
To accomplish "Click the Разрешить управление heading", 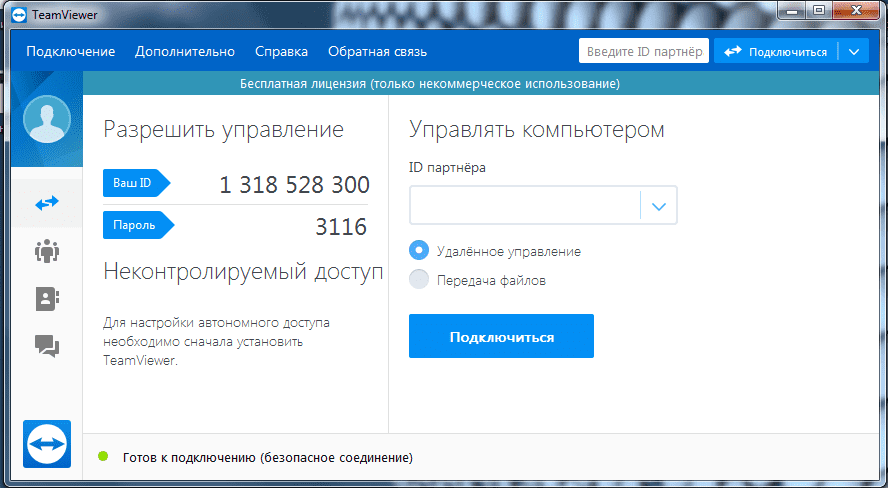I will (223, 130).
